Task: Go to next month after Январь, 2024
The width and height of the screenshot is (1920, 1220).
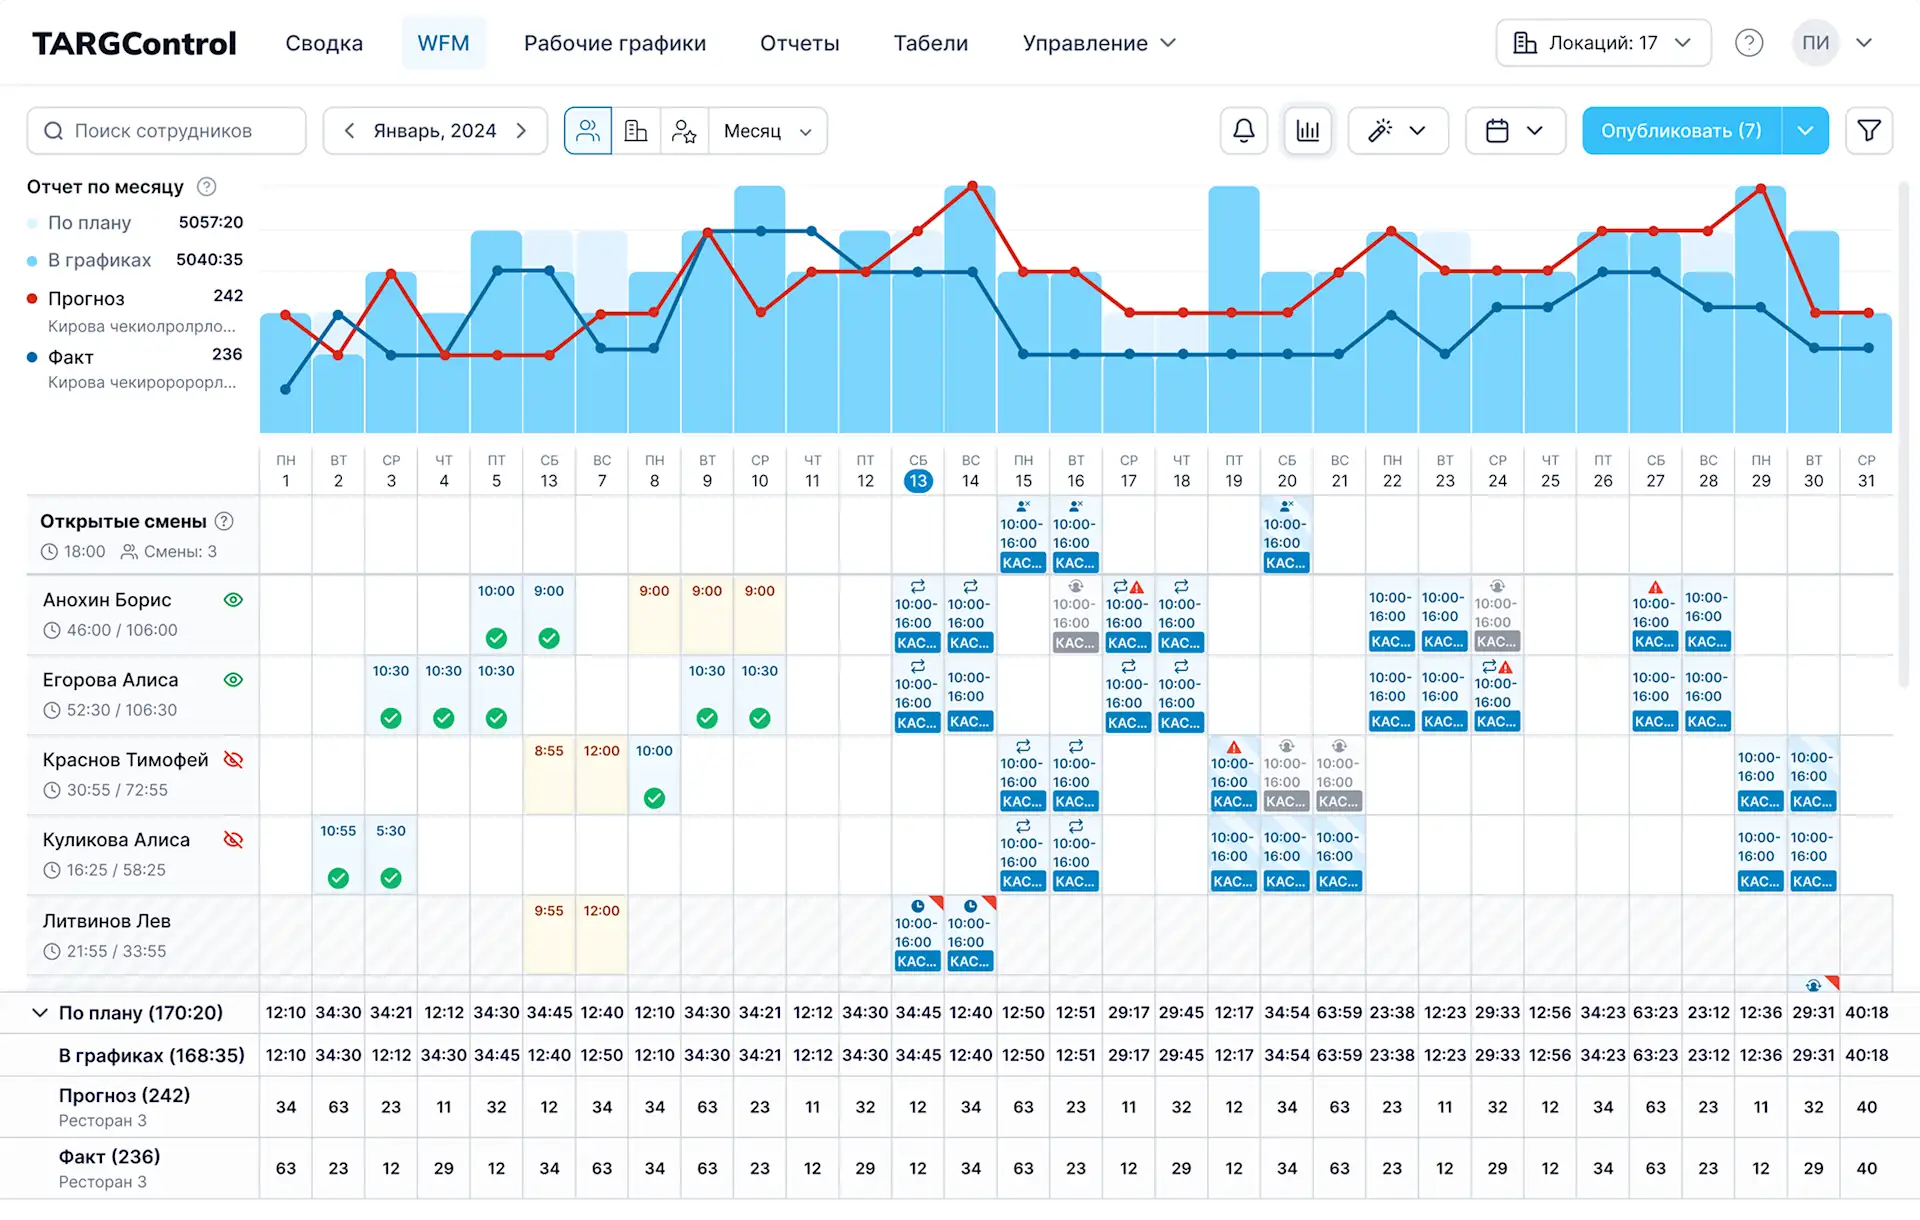Action: pos(521,131)
